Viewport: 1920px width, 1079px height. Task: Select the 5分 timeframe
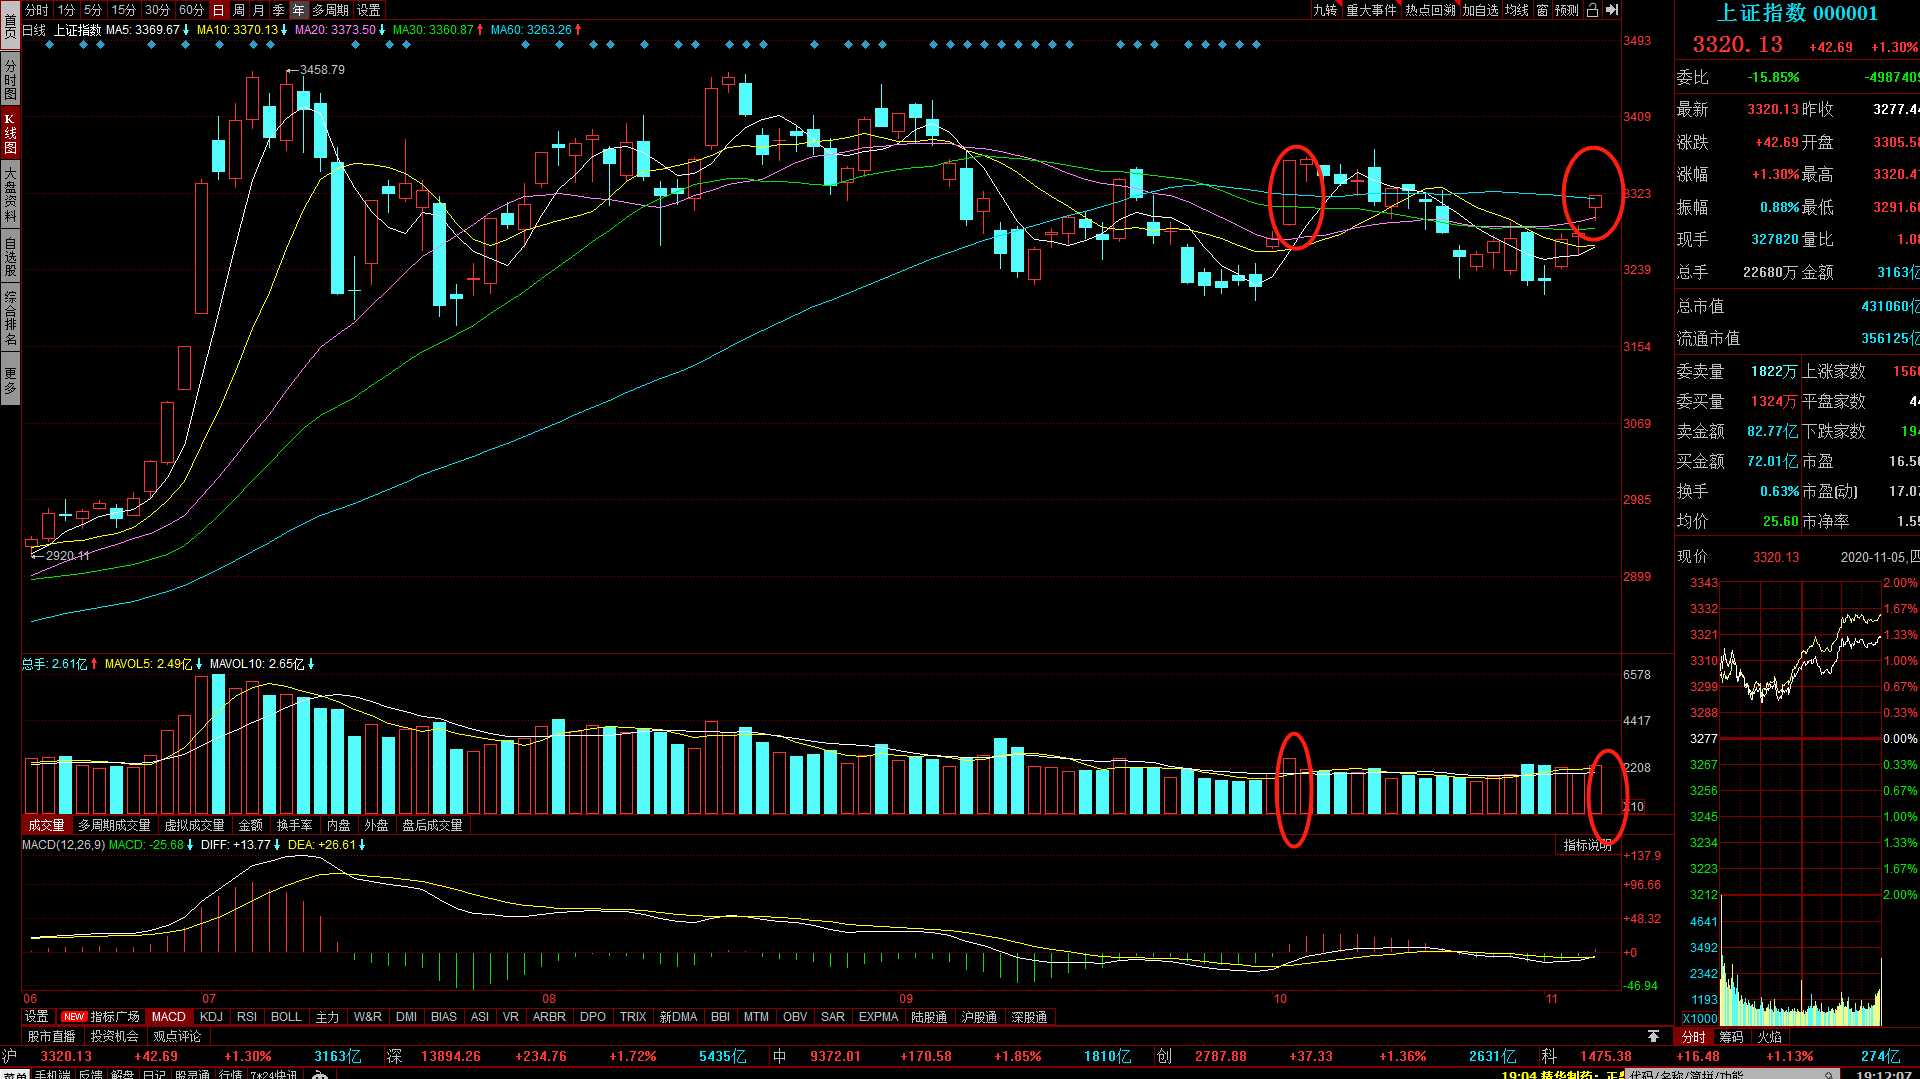93,10
